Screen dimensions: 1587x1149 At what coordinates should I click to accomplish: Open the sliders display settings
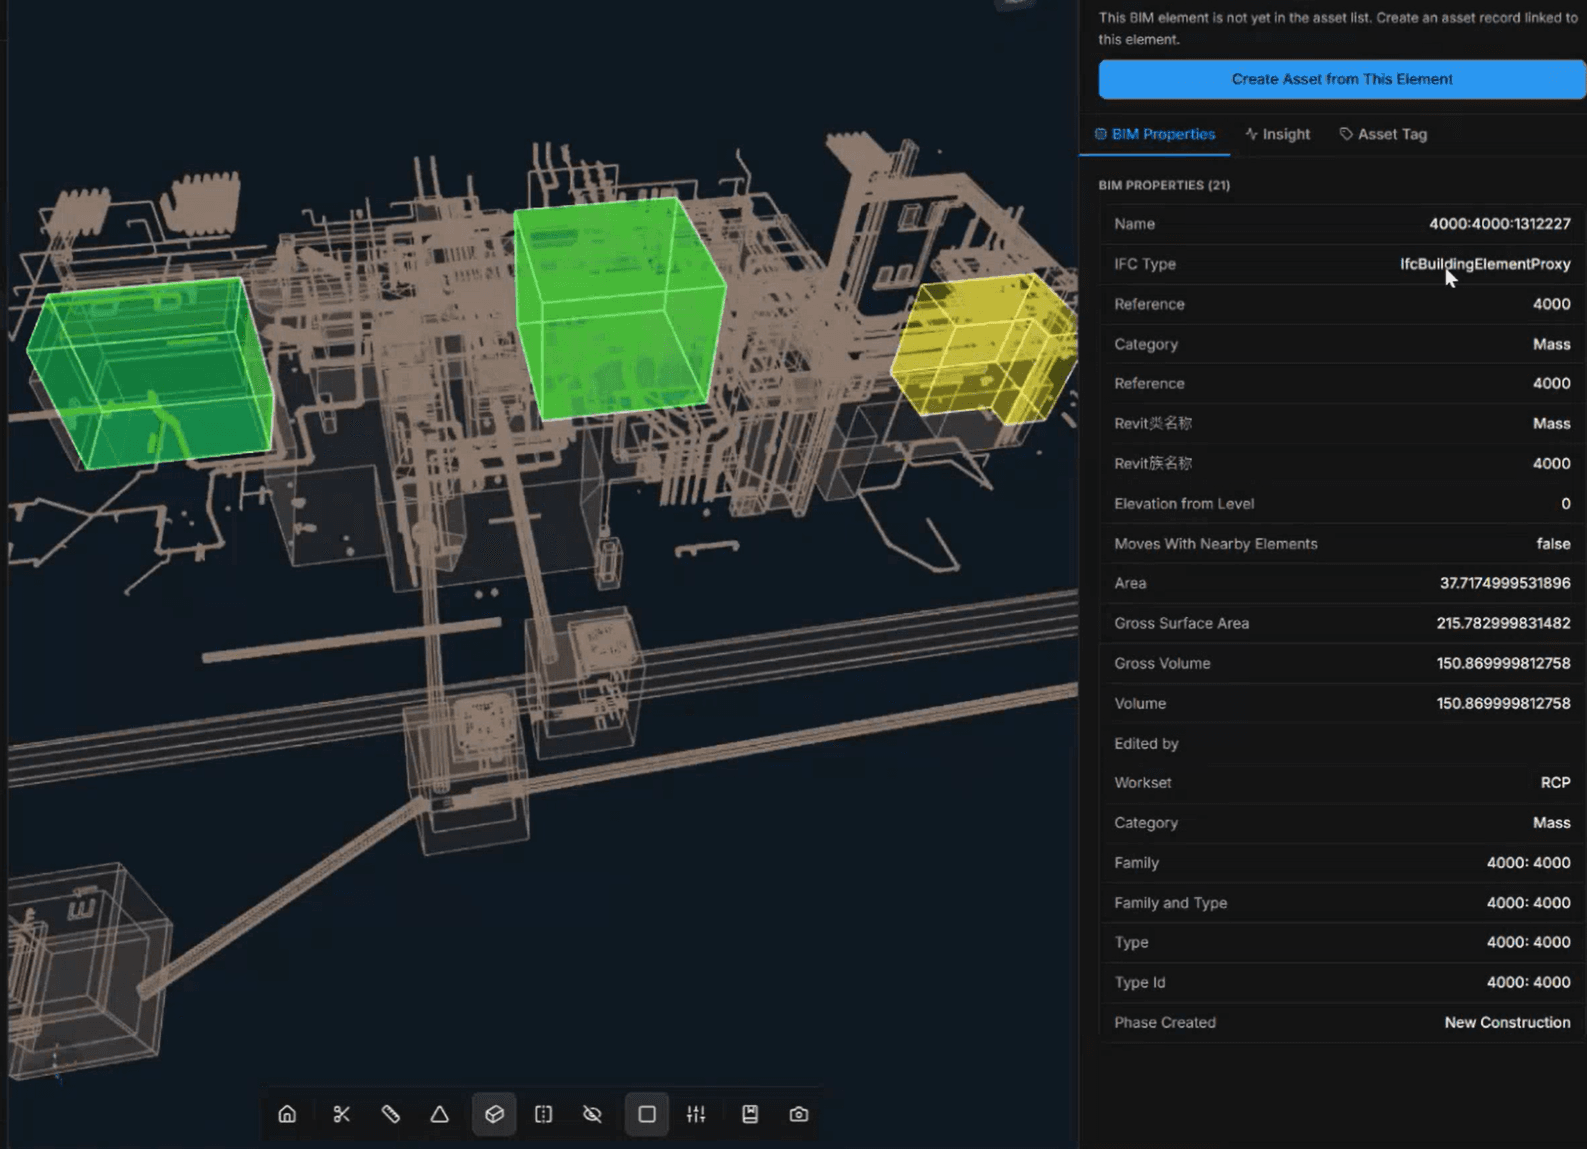697,1114
